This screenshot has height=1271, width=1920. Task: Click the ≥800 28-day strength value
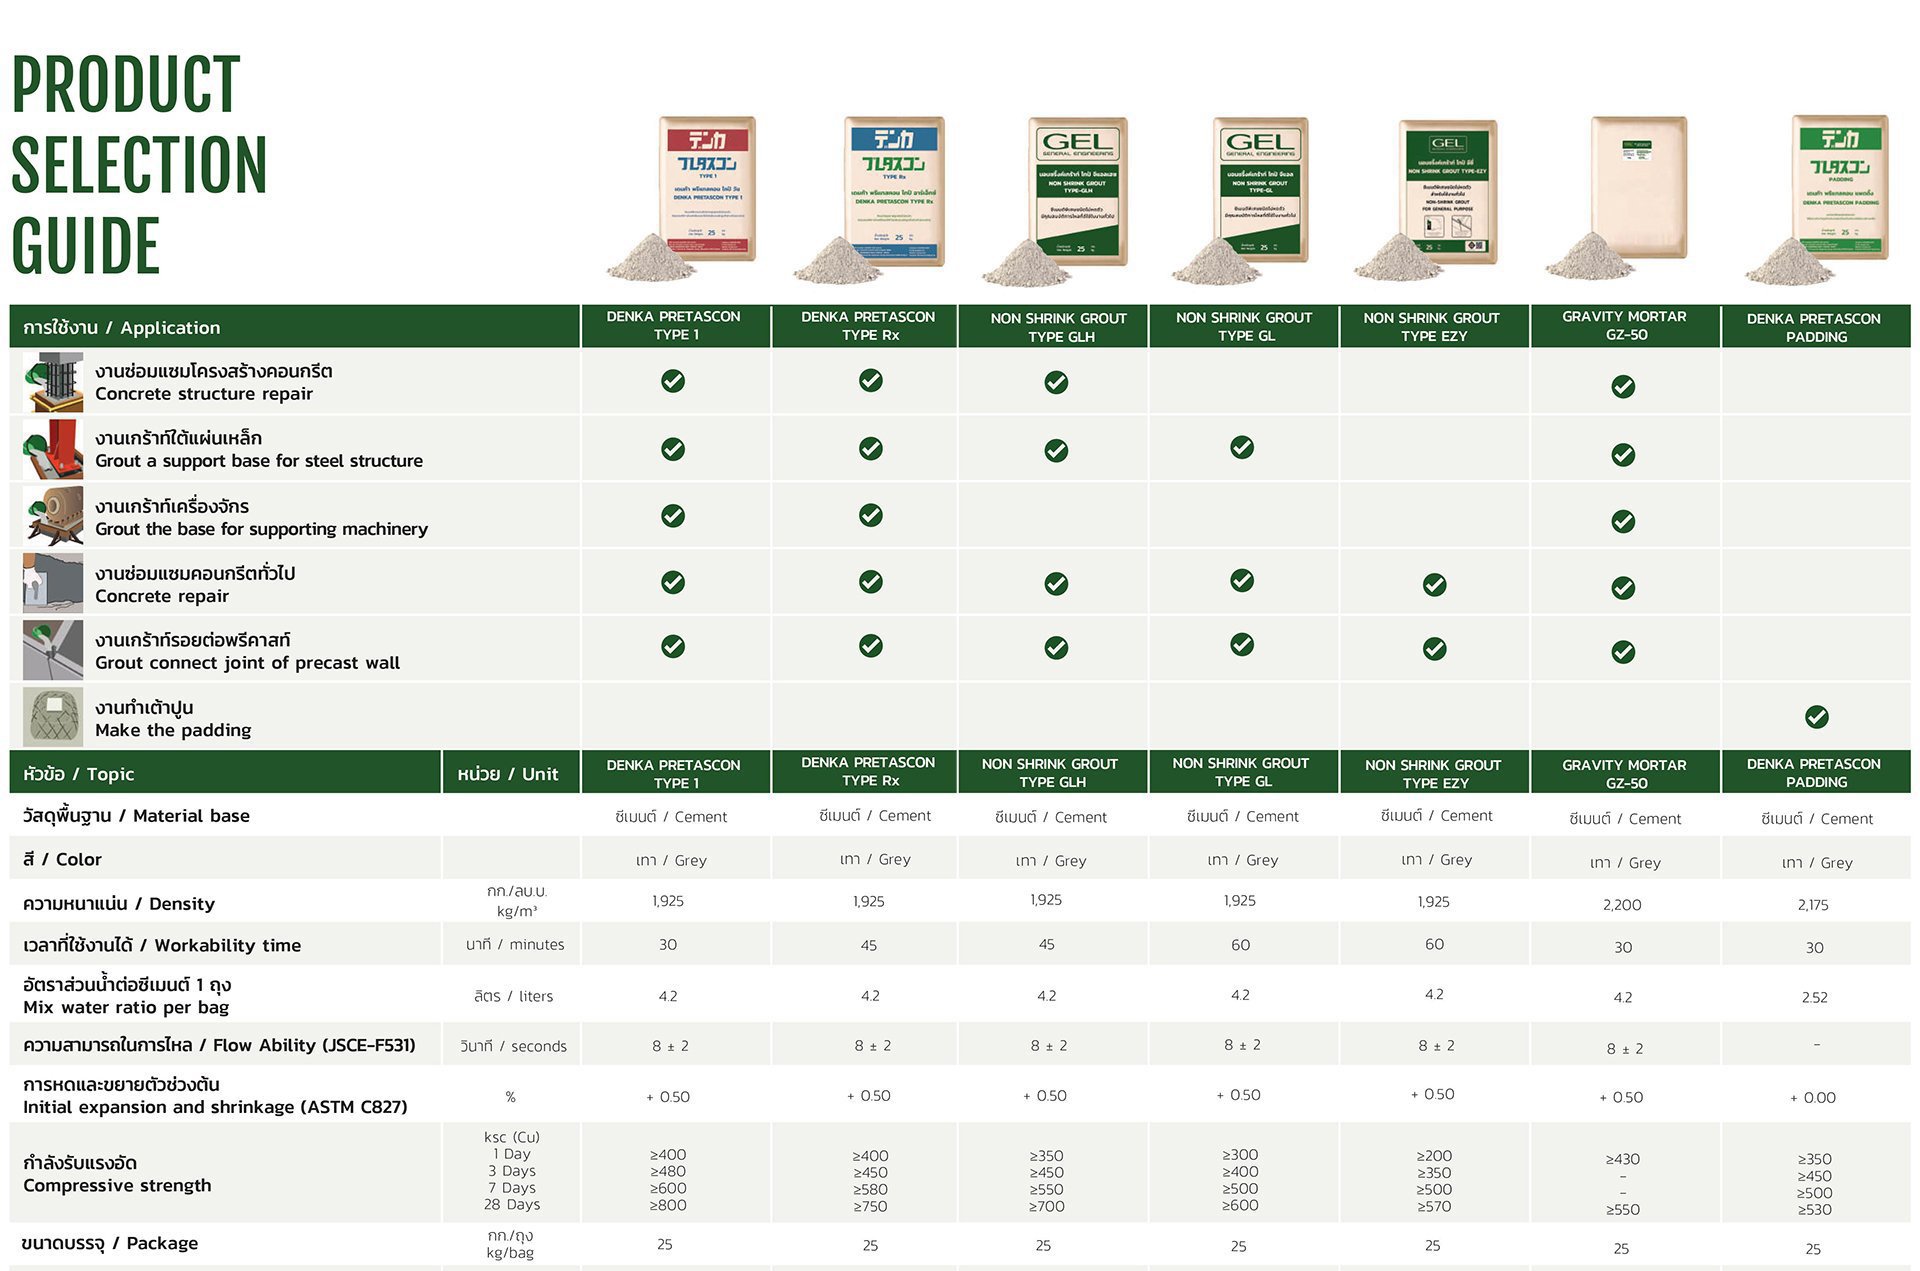[668, 1206]
